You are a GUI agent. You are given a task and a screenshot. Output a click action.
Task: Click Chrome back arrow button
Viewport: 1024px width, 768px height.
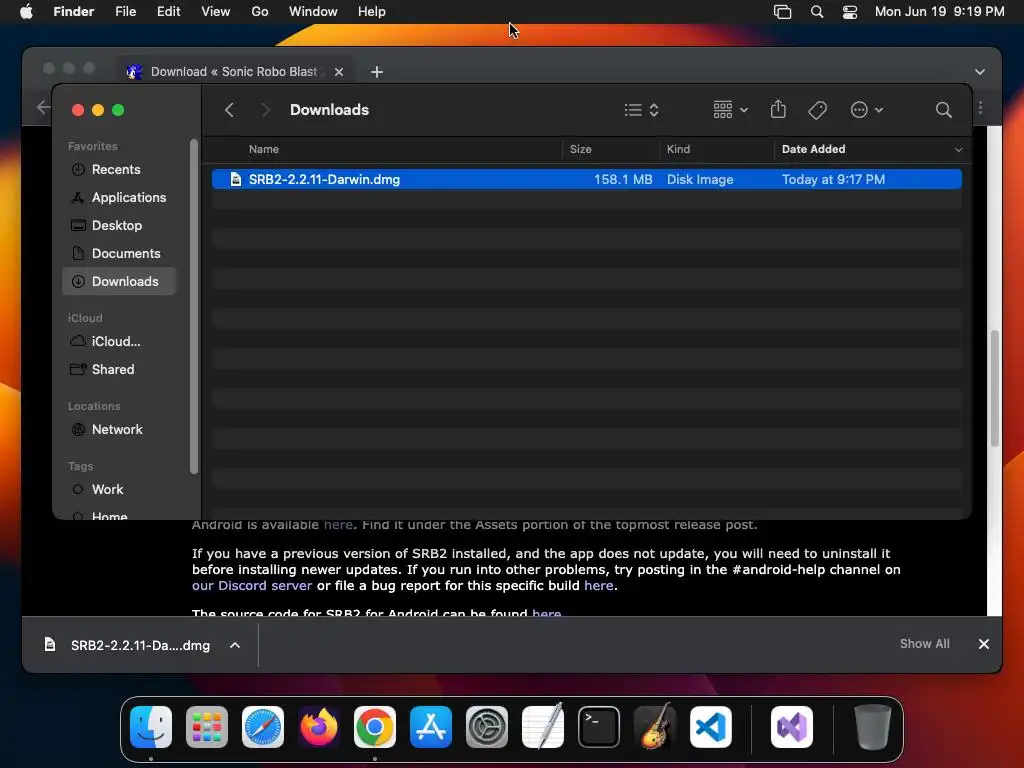(x=43, y=106)
